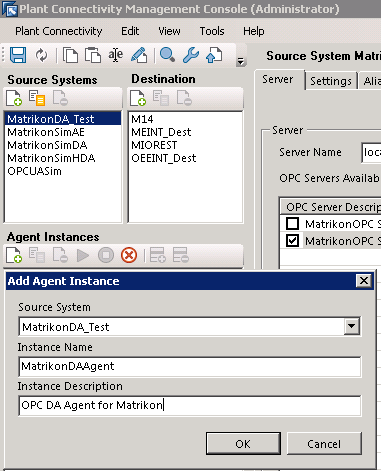
Task: Add a new Destination system
Action: (138, 98)
